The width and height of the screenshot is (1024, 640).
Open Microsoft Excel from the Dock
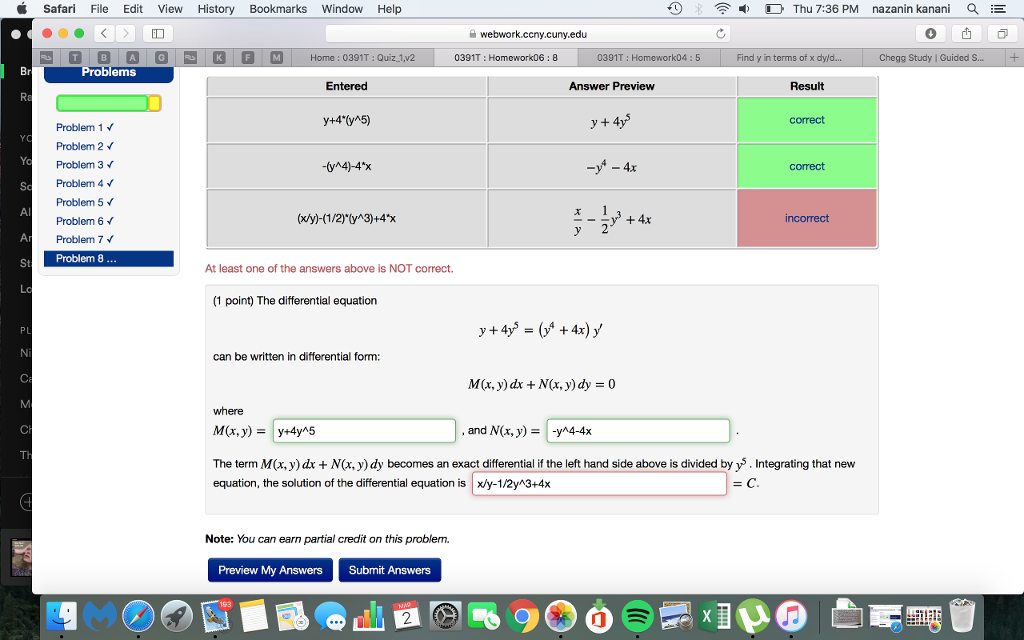pyautogui.click(x=712, y=618)
